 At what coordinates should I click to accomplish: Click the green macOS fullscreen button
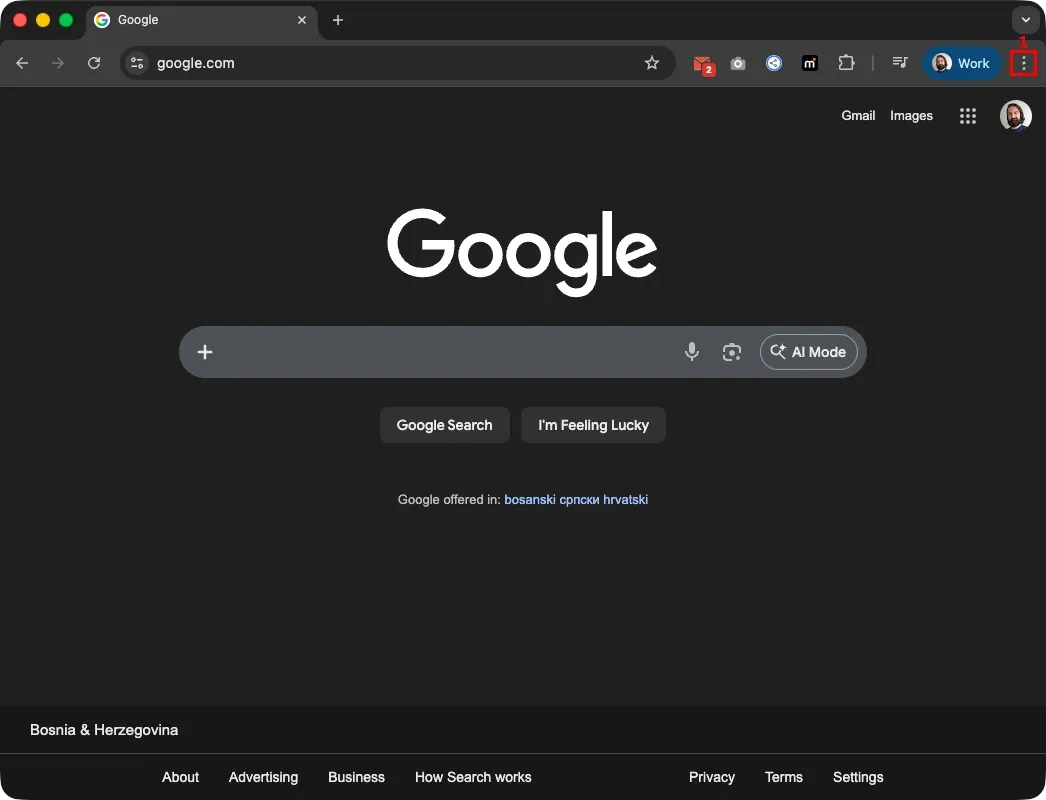(66, 20)
